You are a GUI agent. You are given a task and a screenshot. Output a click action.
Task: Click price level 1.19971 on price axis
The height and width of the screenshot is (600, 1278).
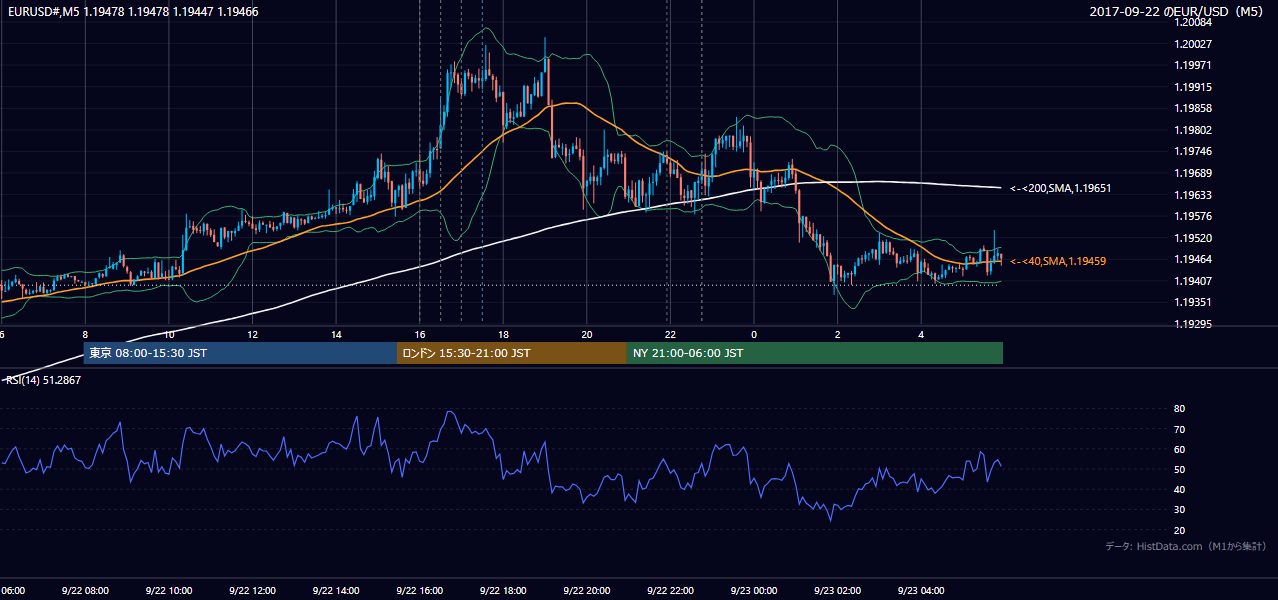[x=1194, y=65]
